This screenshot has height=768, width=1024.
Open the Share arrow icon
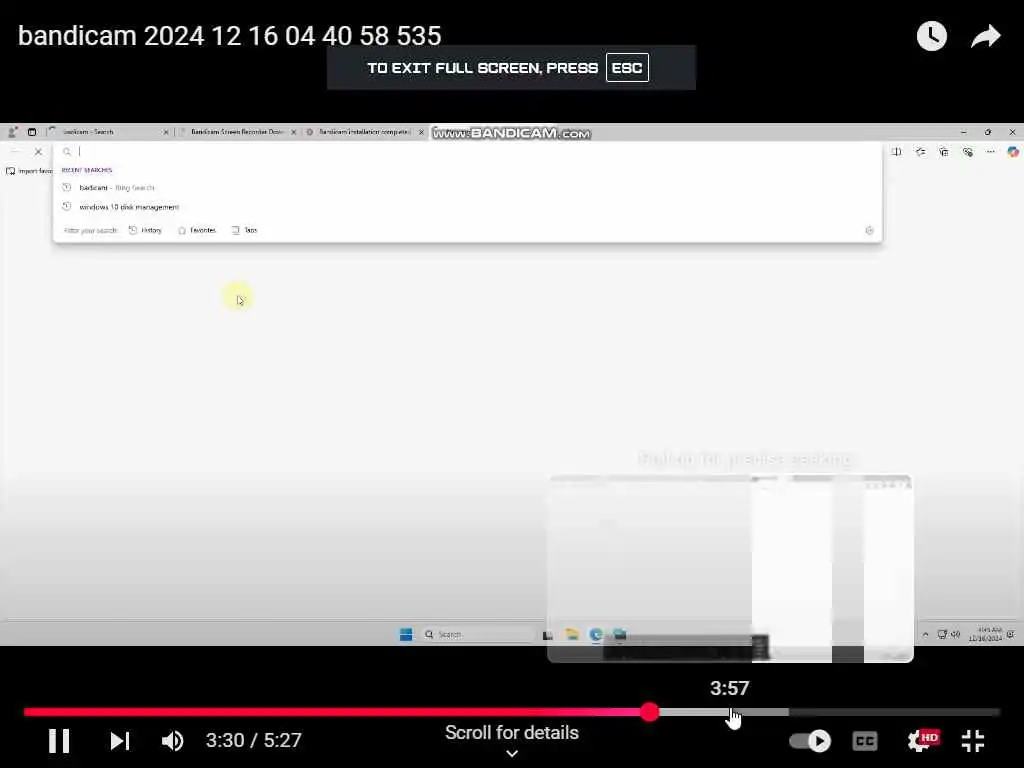point(985,36)
